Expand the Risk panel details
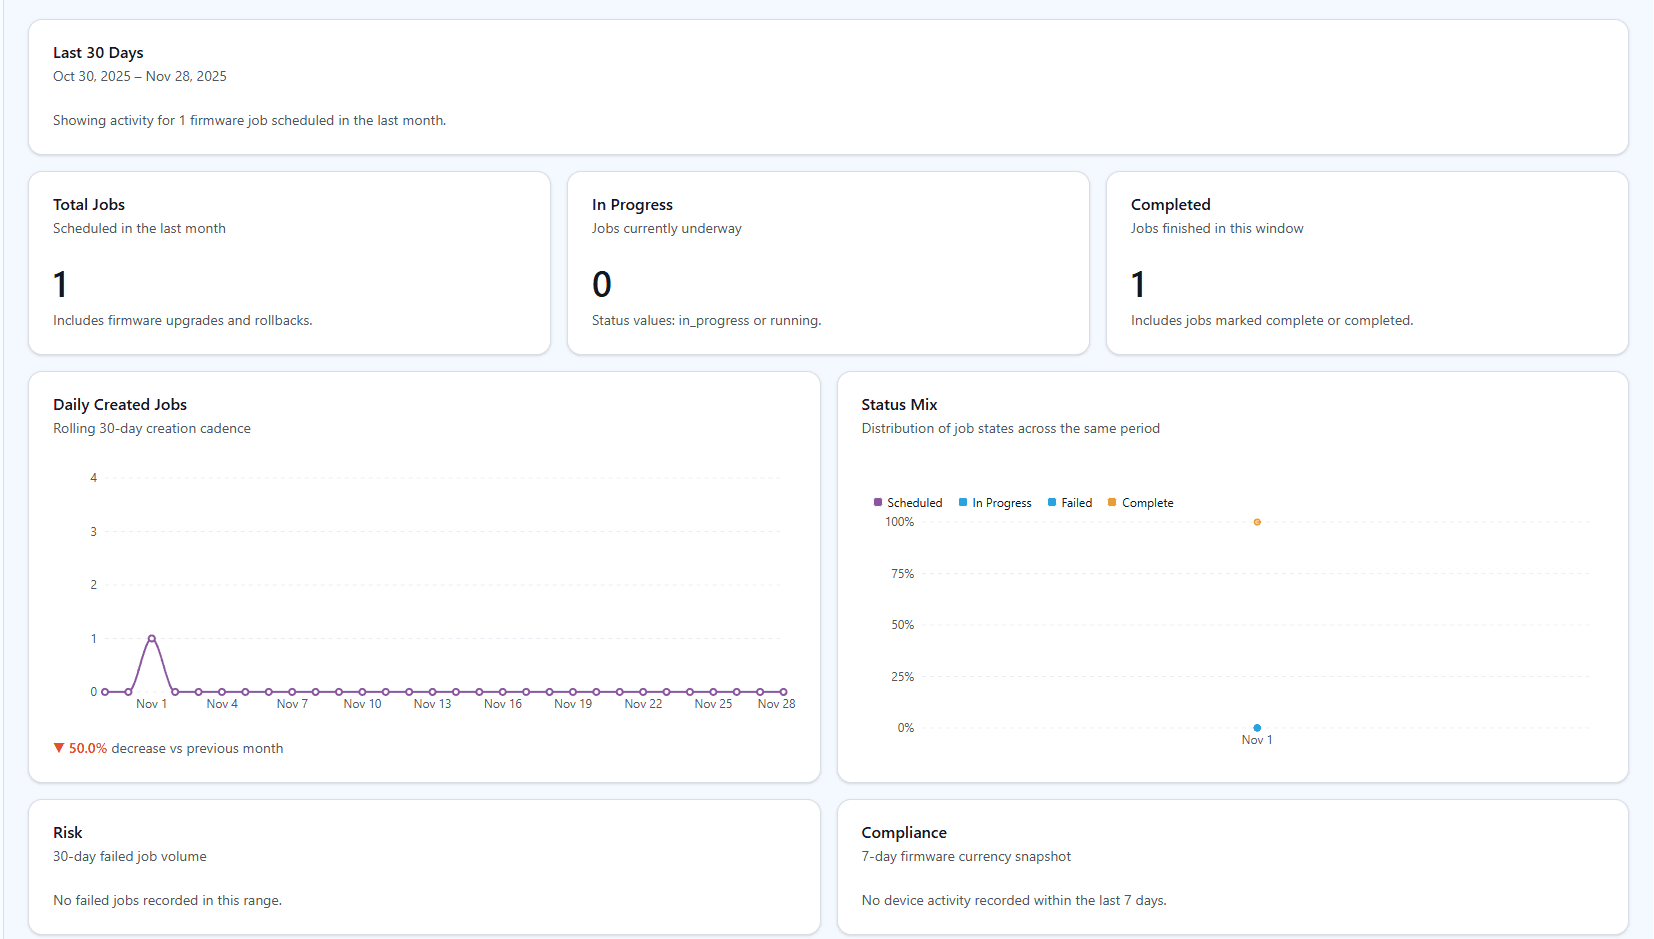This screenshot has height=939, width=1654. tap(68, 832)
